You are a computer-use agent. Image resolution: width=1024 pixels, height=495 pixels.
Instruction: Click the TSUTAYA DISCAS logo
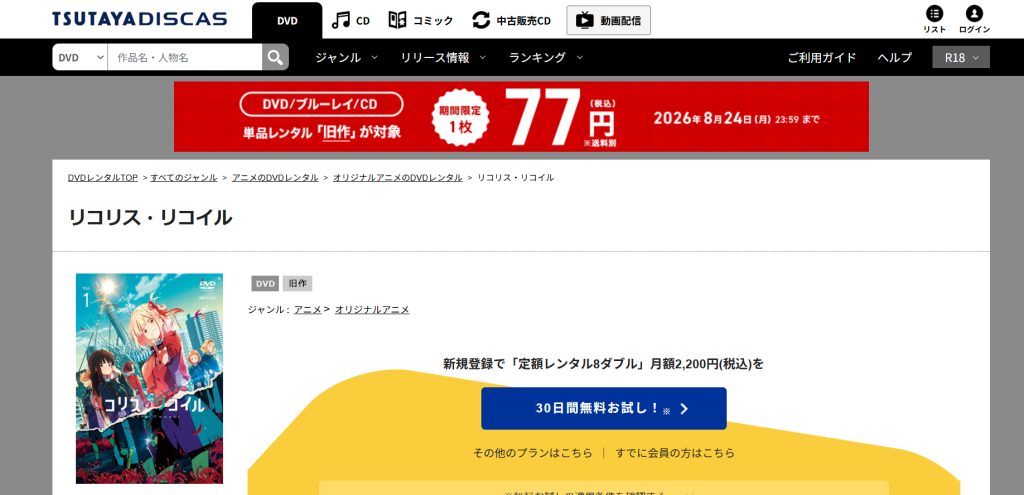140,19
